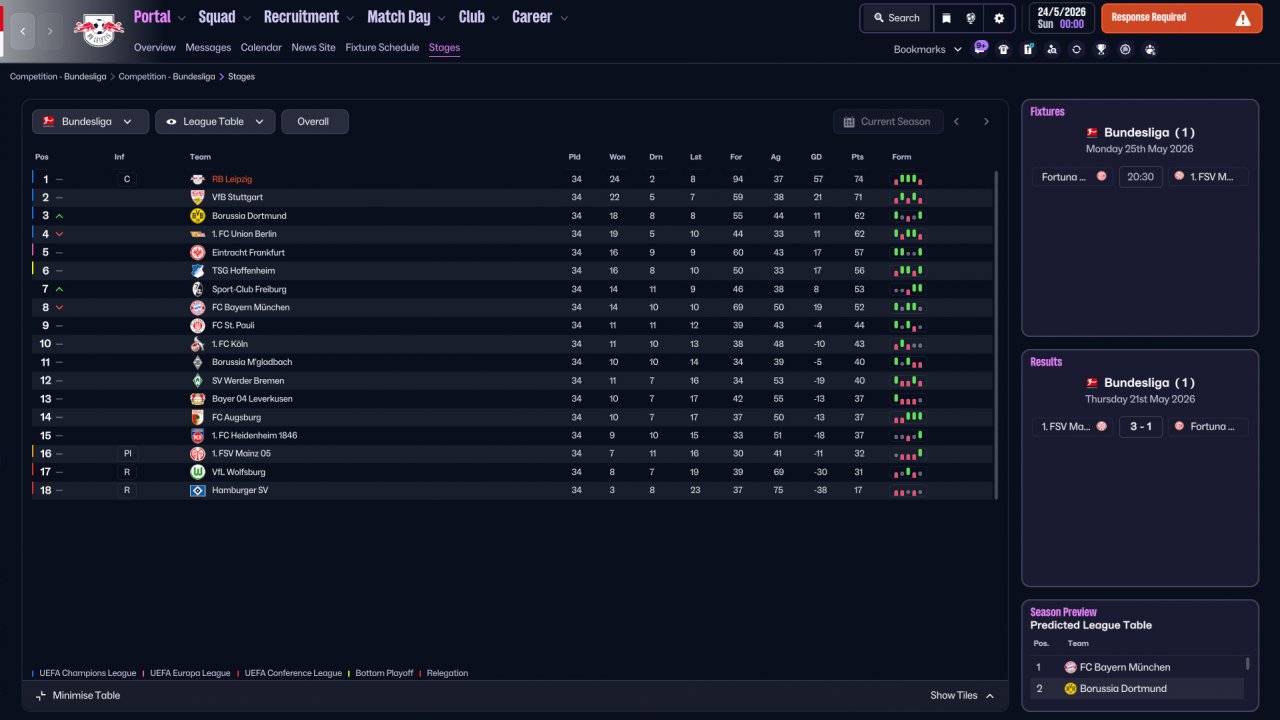Click Minimise Table button
This screenshot has width=1280, height=720.
(x=77, y=695)
